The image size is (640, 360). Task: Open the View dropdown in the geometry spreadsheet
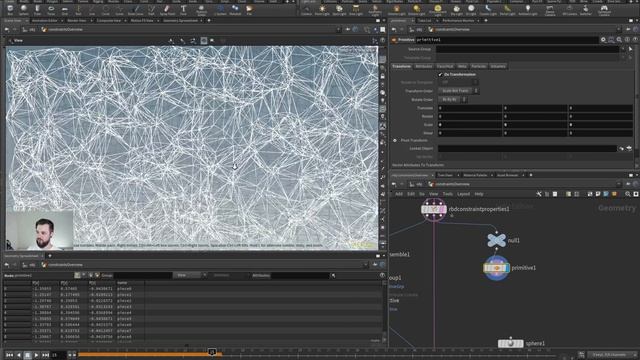point(190,276)
